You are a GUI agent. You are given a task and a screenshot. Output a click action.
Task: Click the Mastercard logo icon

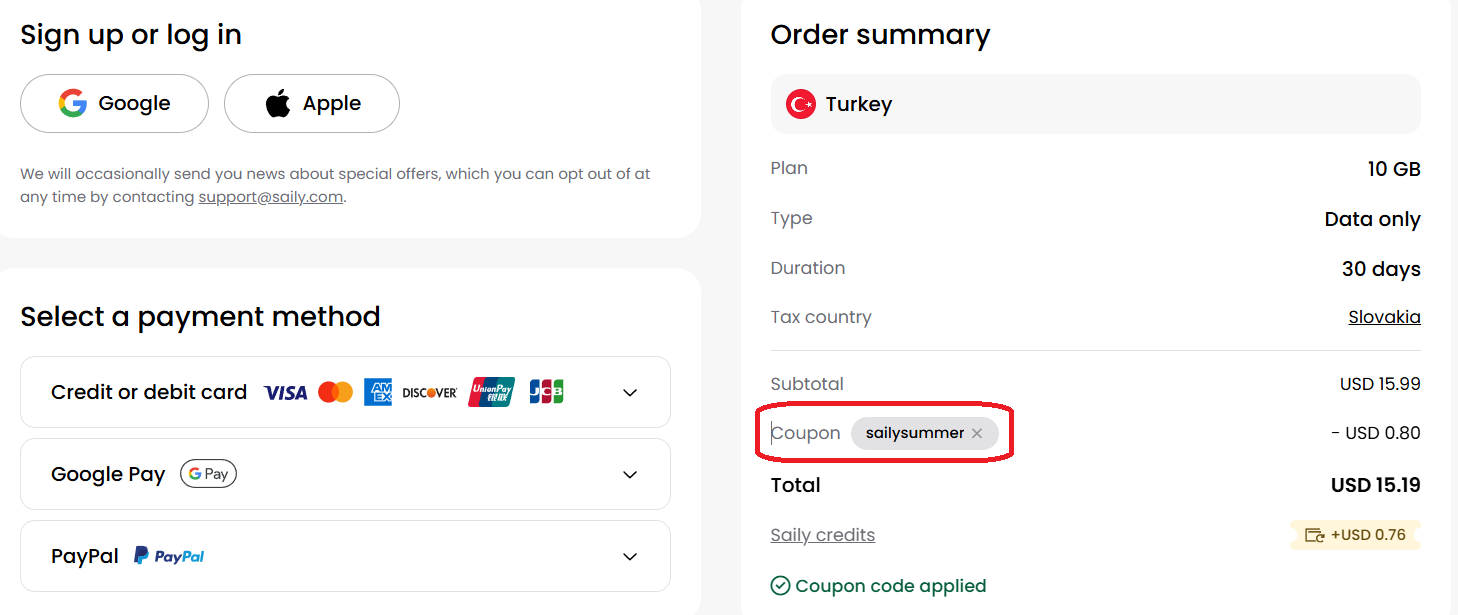[x=336, y=392]
